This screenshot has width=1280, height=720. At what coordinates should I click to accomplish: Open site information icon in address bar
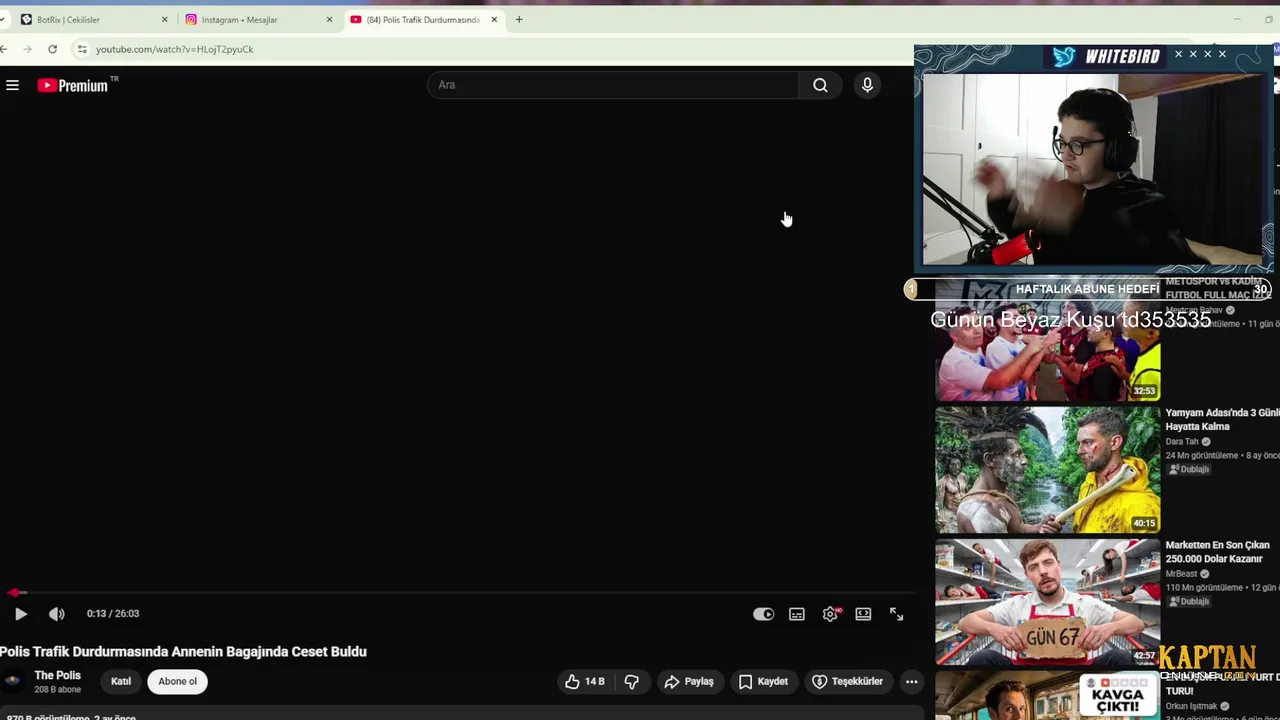point(82,49)
